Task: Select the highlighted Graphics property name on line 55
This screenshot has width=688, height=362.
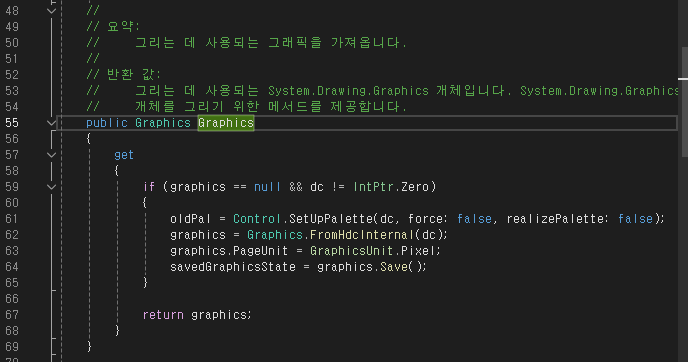Action: (x=226, y=123)
